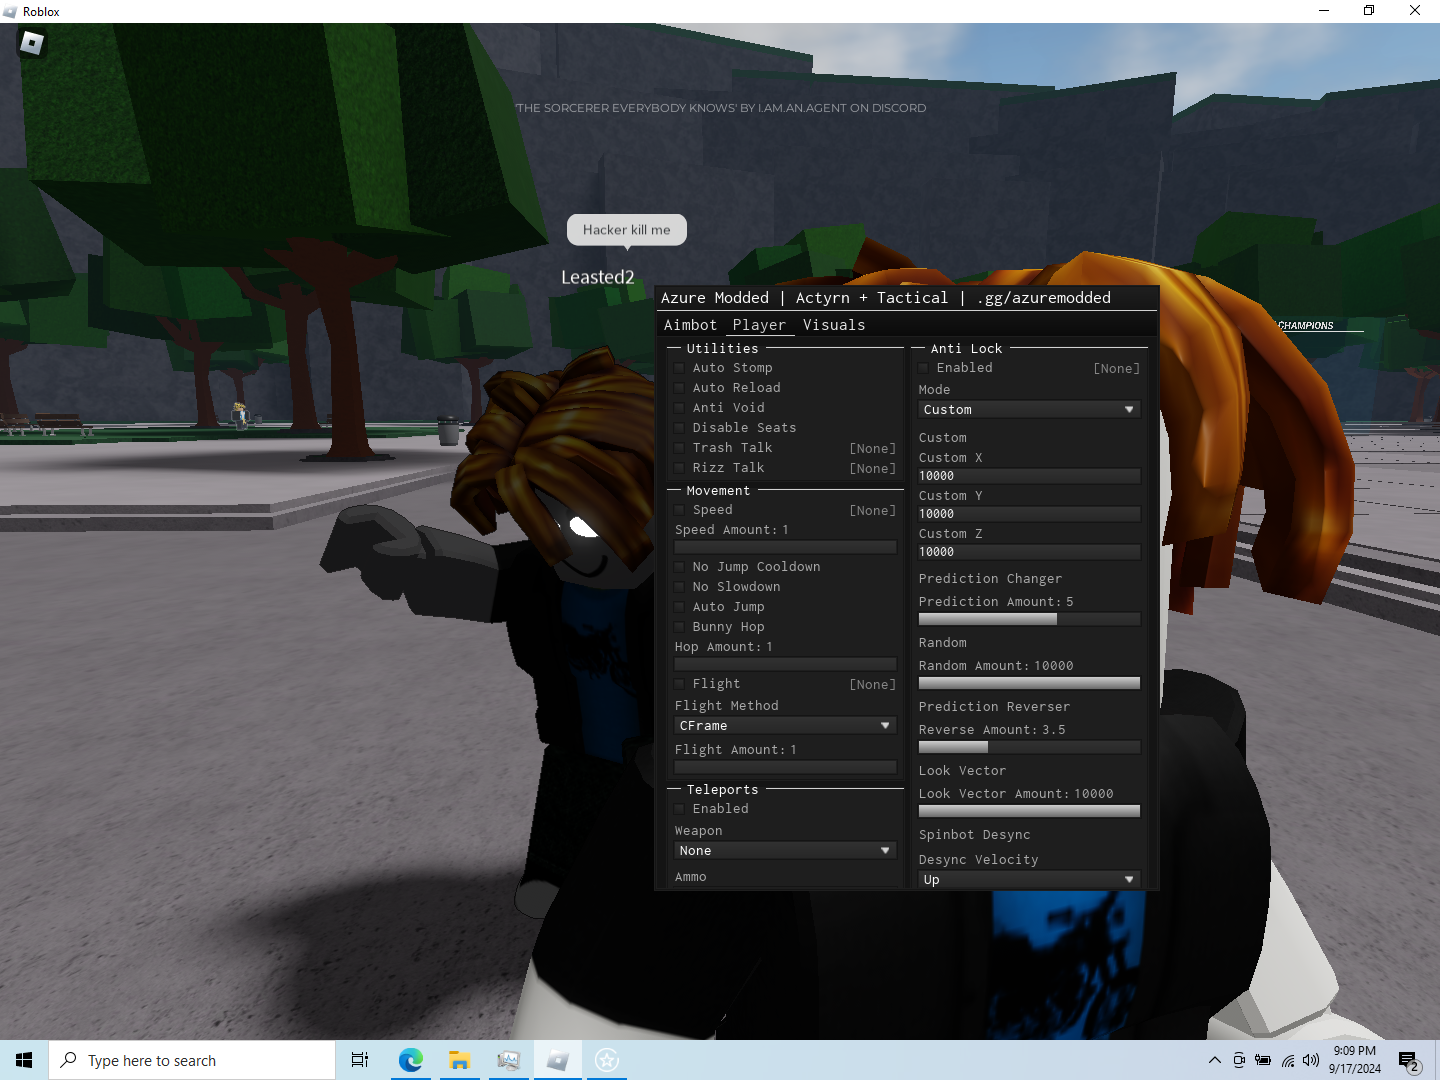The width and height of the screenshot is (1440, 1080).
Task: Toggle the Speed checkbox
Action: 680,510
